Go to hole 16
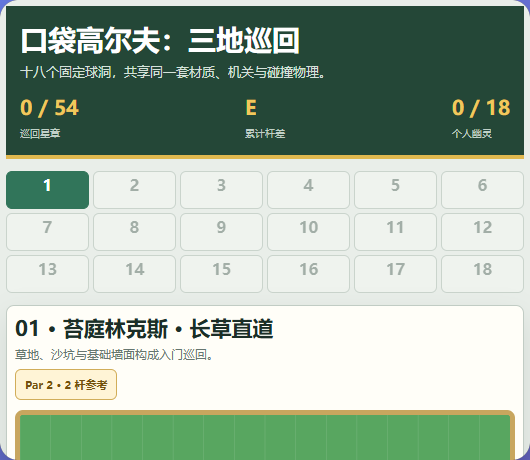 coord(308,274)
